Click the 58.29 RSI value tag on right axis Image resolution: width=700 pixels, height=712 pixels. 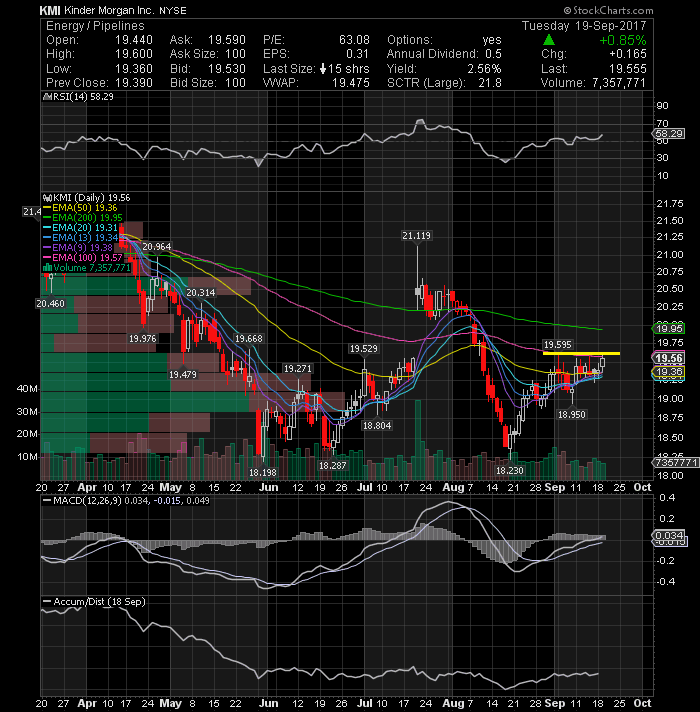[x=668, y=134]
